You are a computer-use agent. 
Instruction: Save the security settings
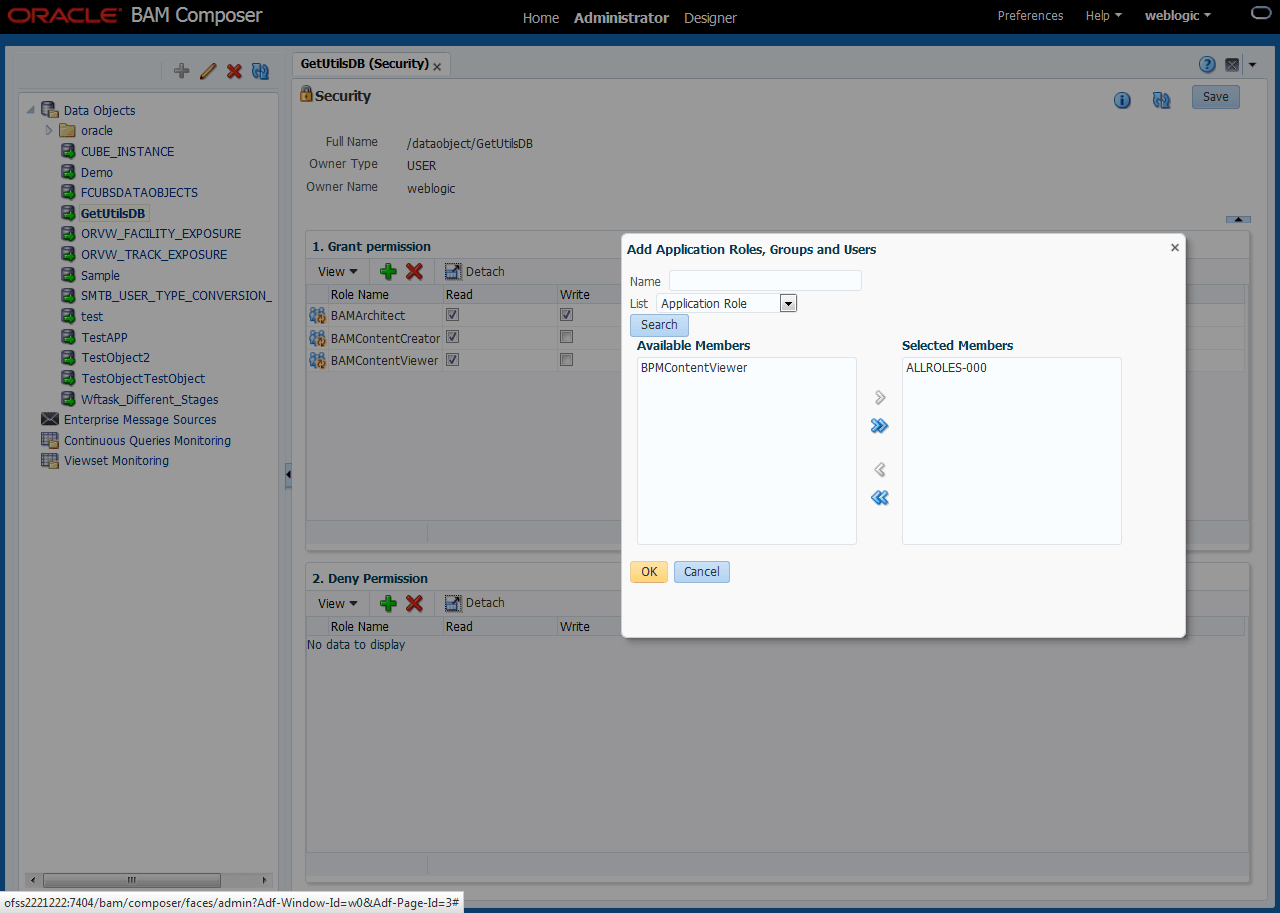pyautogui.click(x=1215, y=97)
